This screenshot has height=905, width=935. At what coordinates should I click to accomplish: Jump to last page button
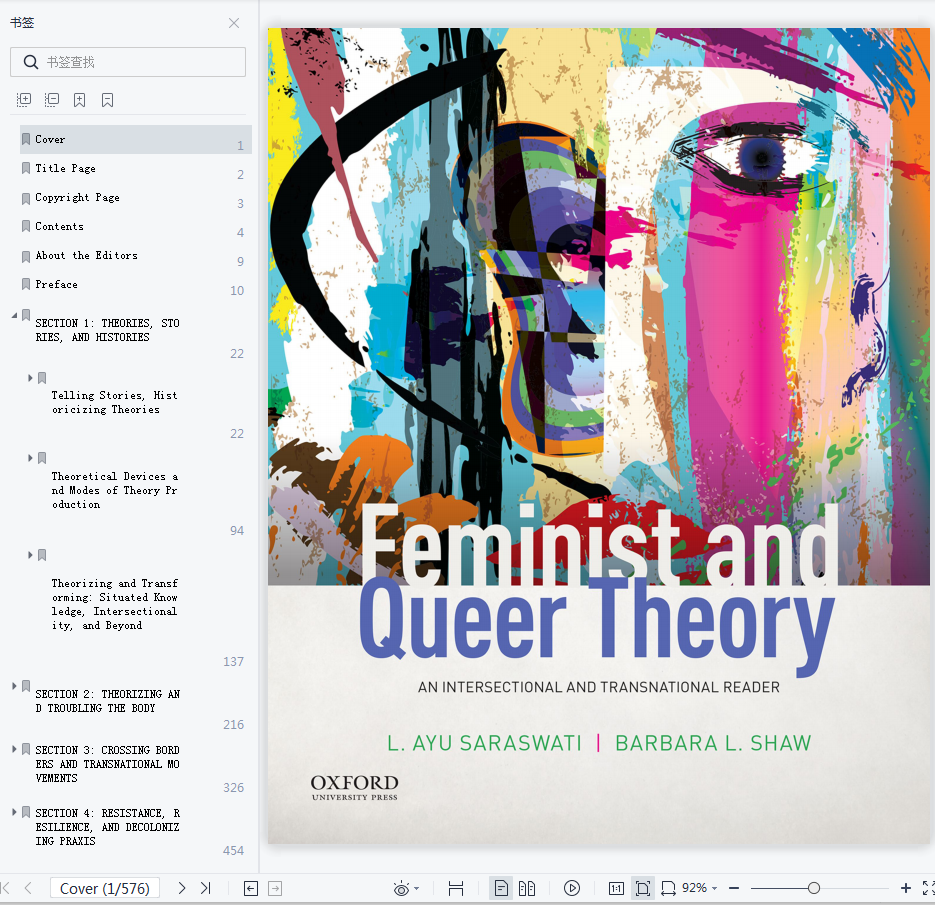tap(206, 888)
